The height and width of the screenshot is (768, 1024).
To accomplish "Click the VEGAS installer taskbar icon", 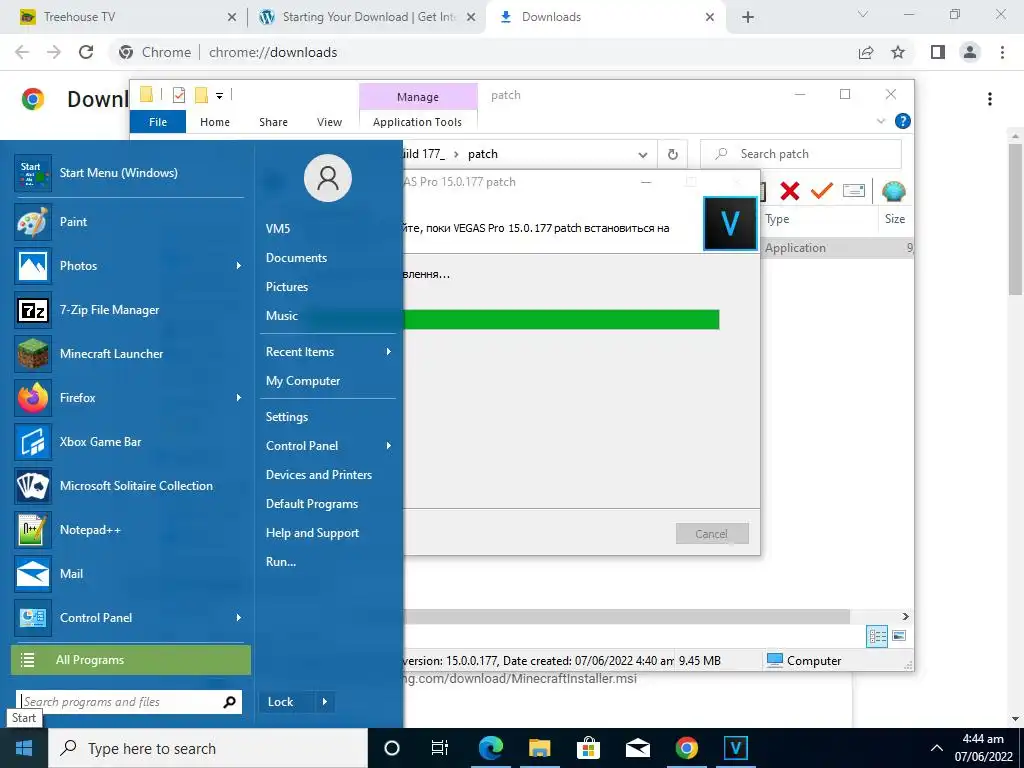I will [735, 748].
